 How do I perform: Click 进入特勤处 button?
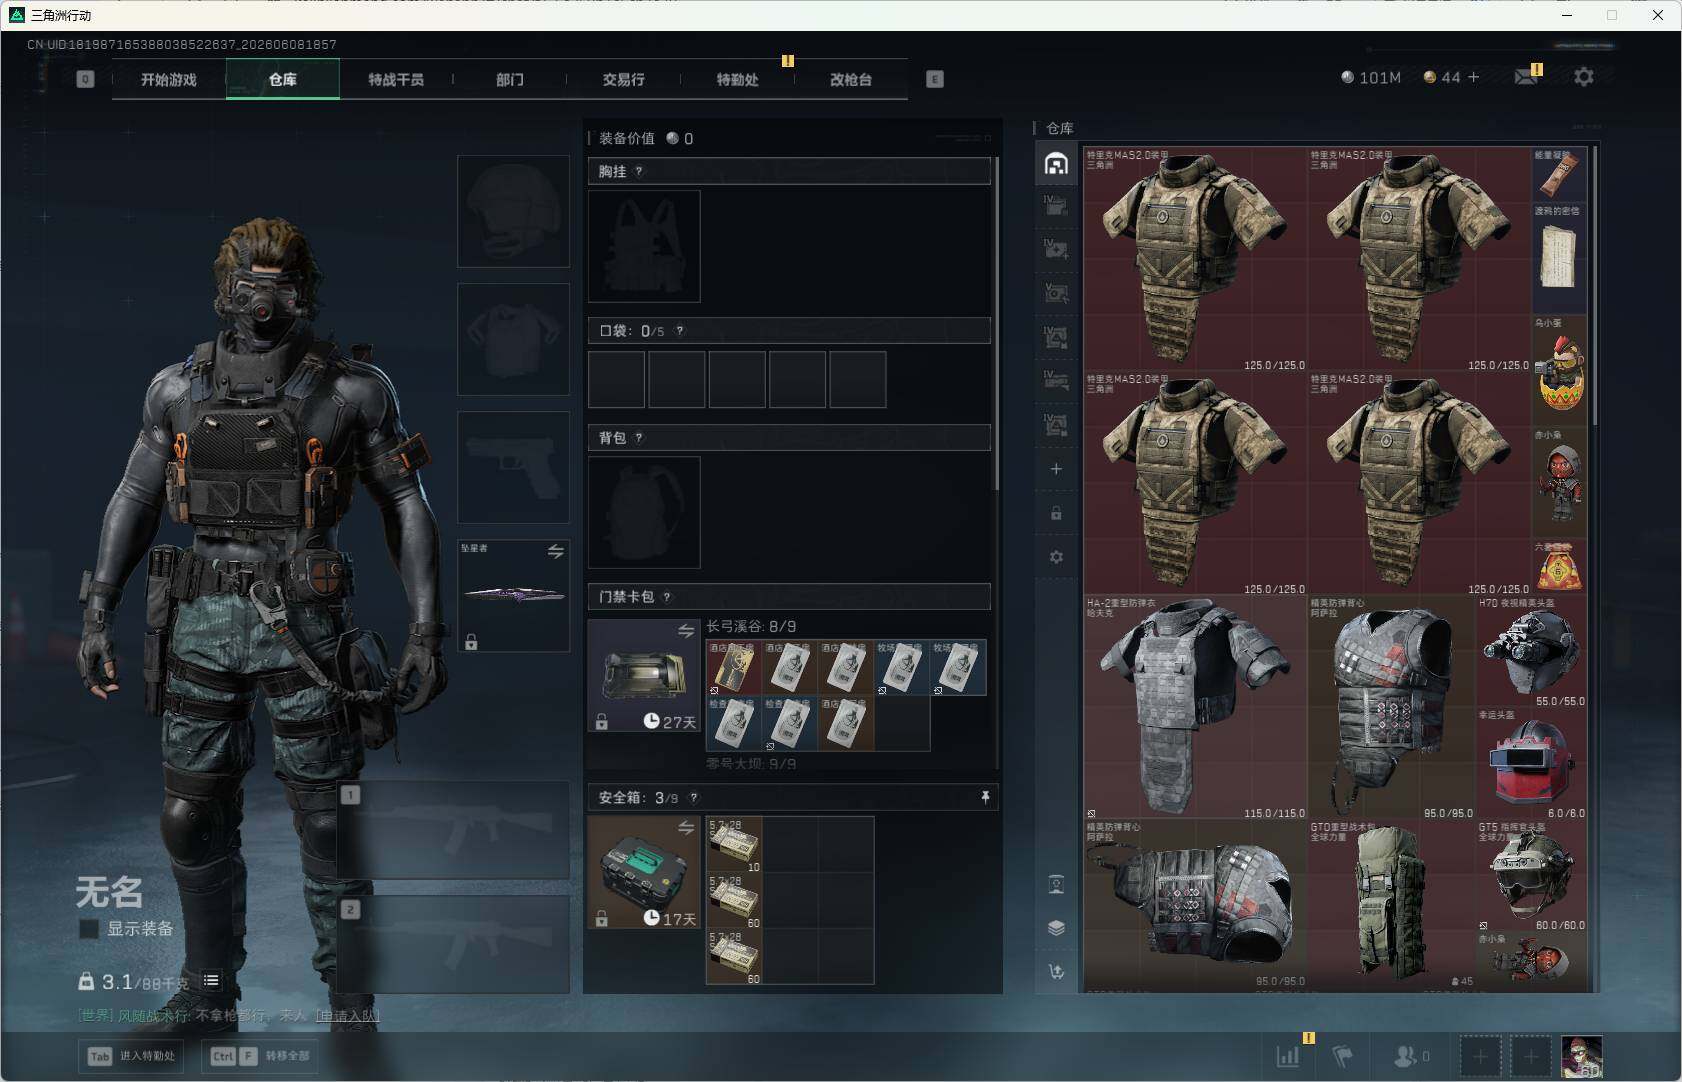[x=132, y=1056]
